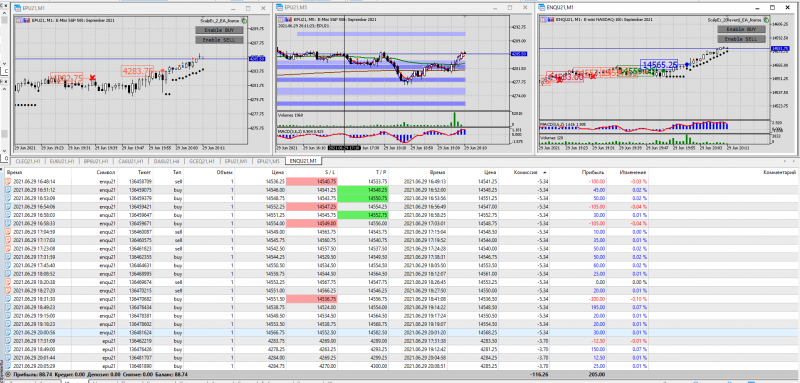
Task: Click Enable SELL button on EPU21 M1 chart
Action: 219,39
